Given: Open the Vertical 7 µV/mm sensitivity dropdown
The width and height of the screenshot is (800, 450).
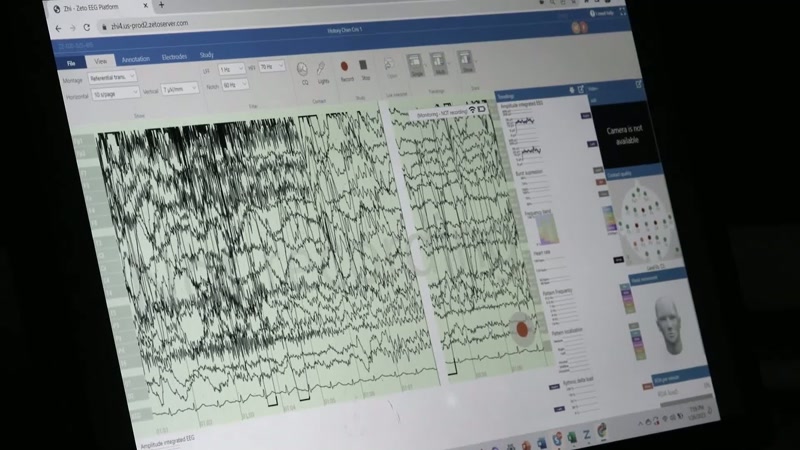Looking at the screenshot, I should tap(180, 89).
